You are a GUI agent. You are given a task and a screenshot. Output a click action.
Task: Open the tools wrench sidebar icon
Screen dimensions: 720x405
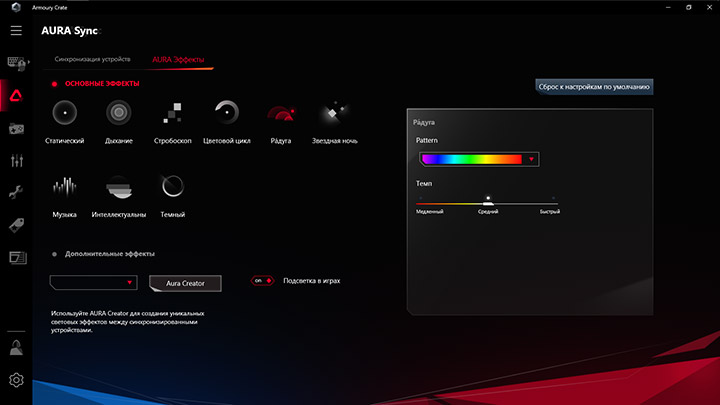point(16,192)
